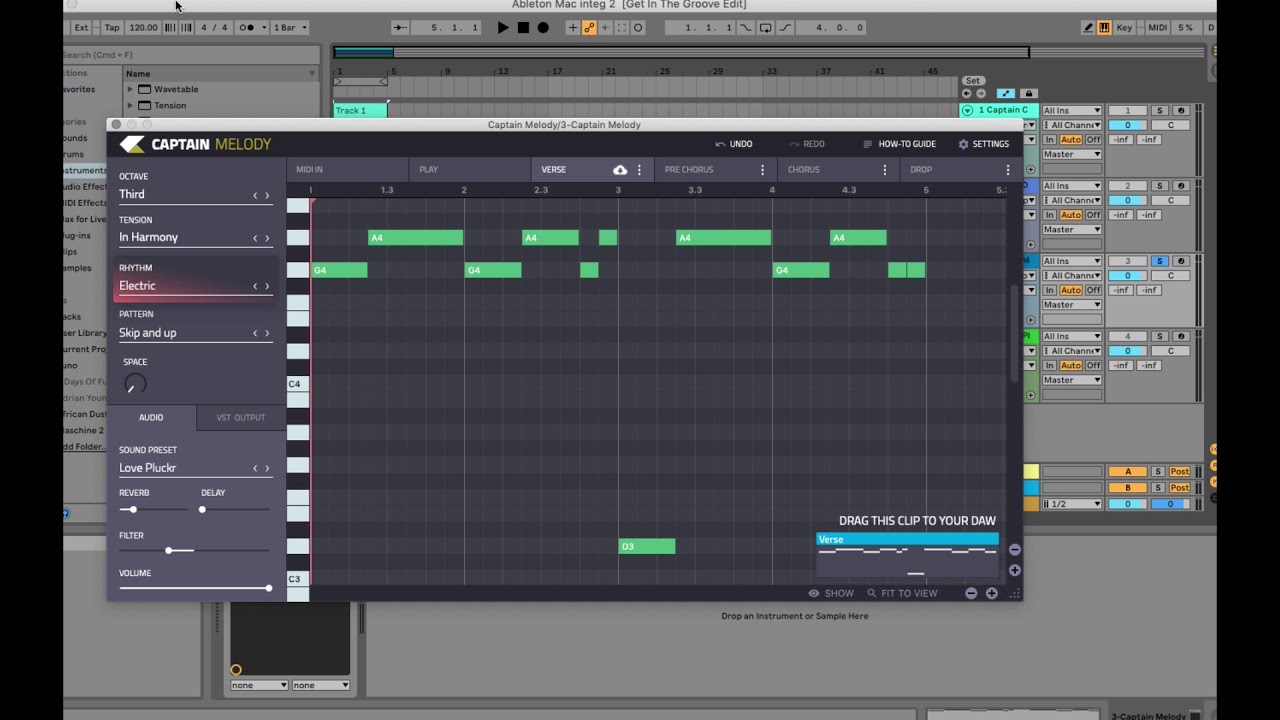Open the Key map mode
The image size is (1280, 720).
(x=1125, y=27)
